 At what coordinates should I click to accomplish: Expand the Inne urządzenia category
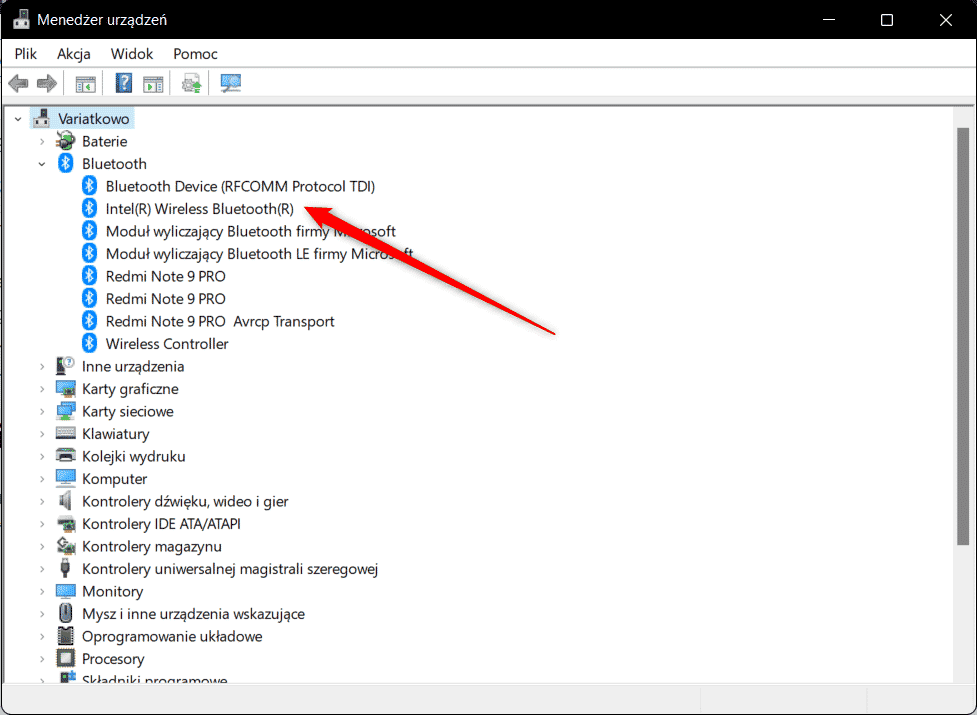(42, 366)
